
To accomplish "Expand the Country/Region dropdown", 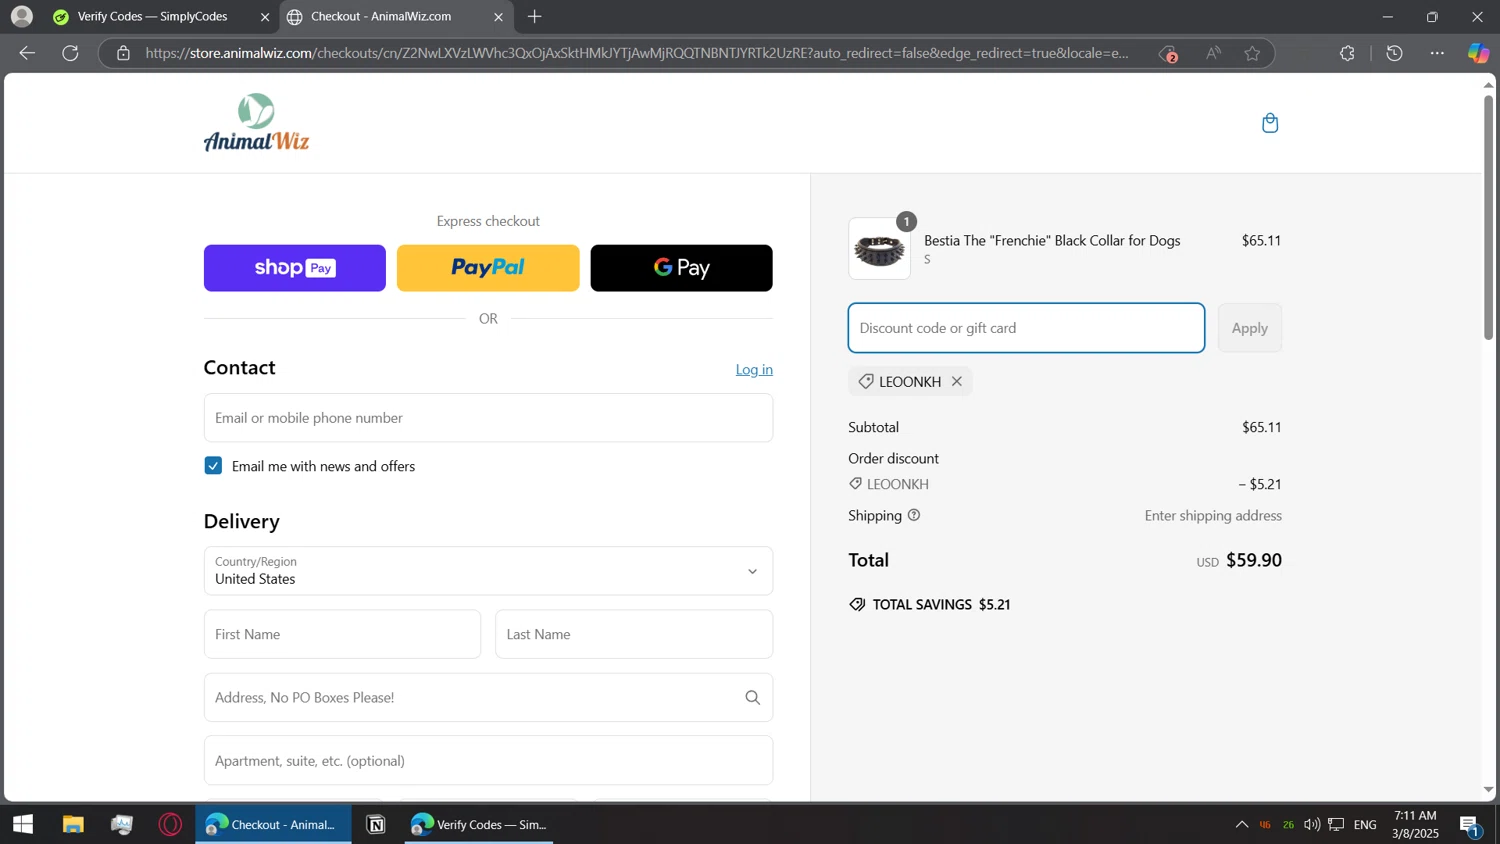I will (488, 571).
